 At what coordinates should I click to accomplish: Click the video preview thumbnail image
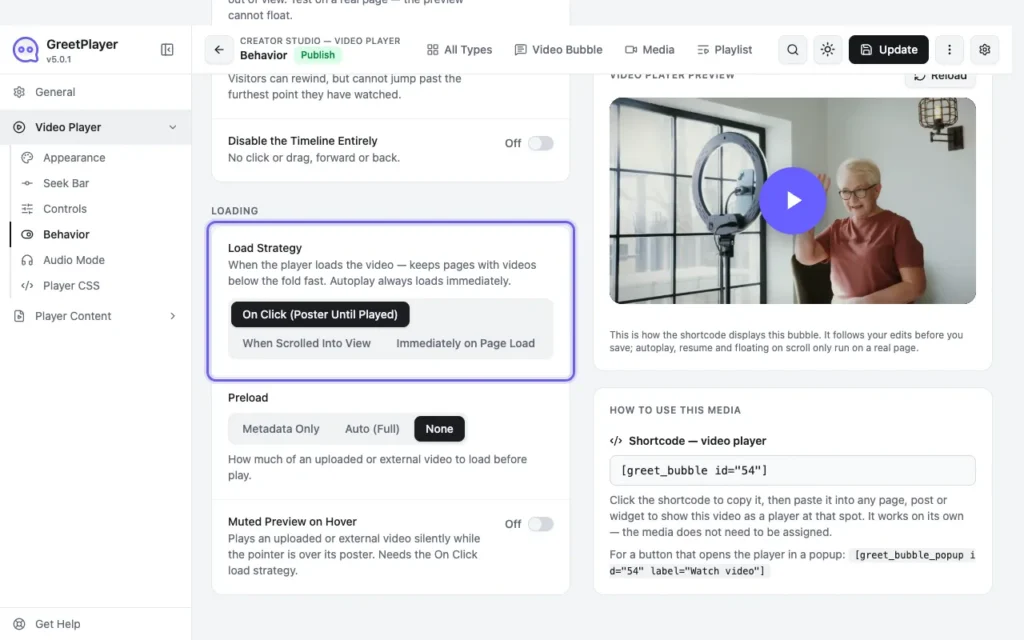pyautogui.click(x=792, y=200)
